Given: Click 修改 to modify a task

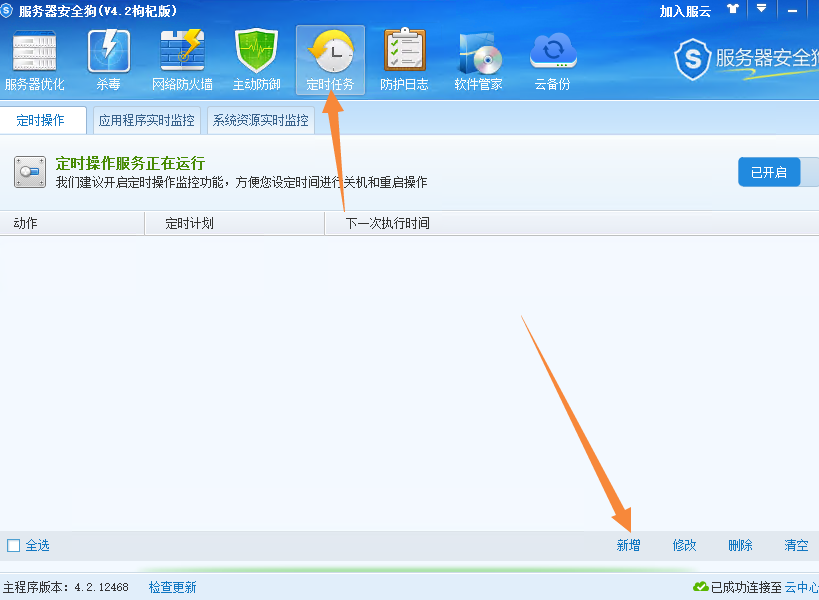Looking at the screenshot, I should point(684,545).
